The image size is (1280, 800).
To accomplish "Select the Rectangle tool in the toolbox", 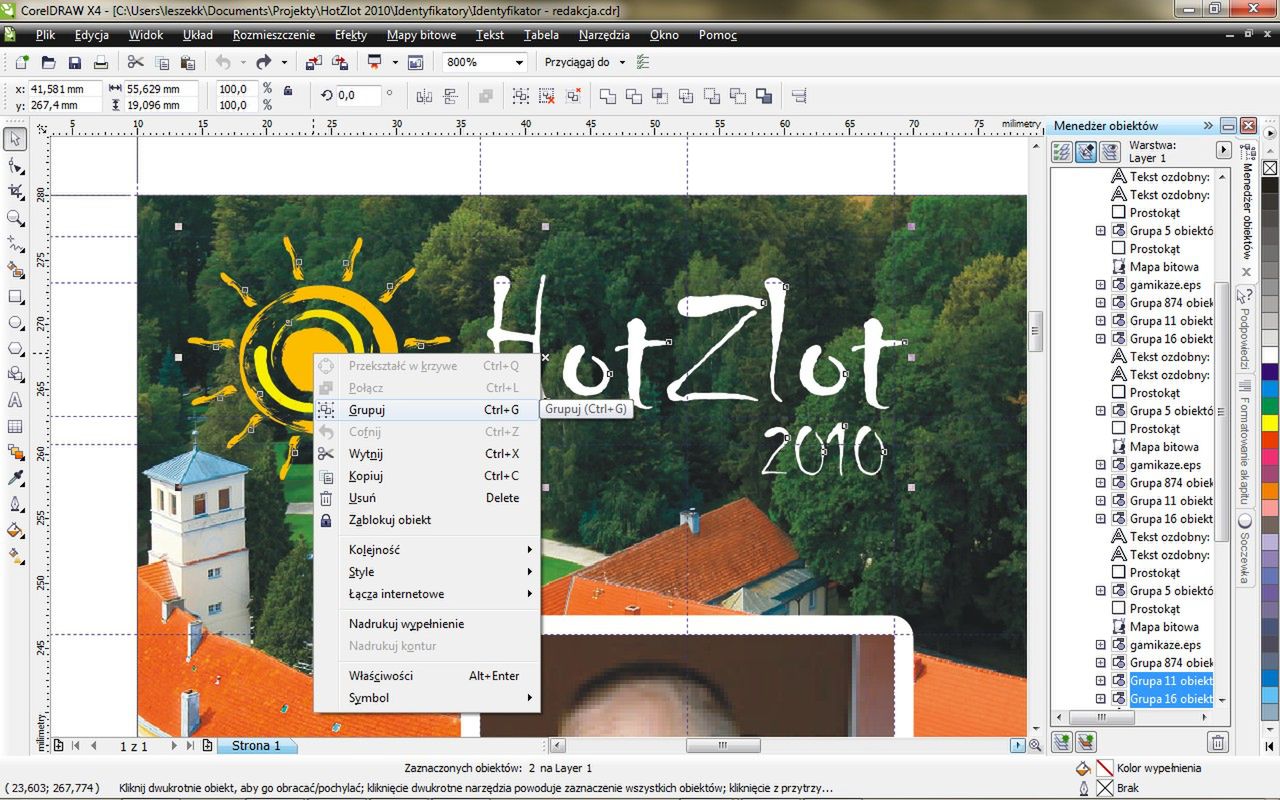I will [15, 297].
